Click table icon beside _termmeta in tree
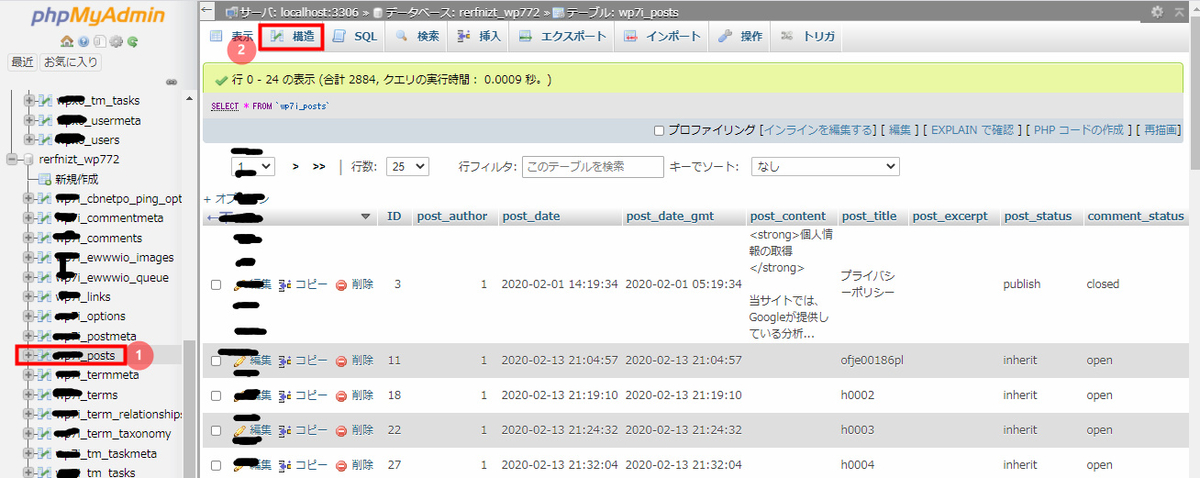 coord(45,375)
